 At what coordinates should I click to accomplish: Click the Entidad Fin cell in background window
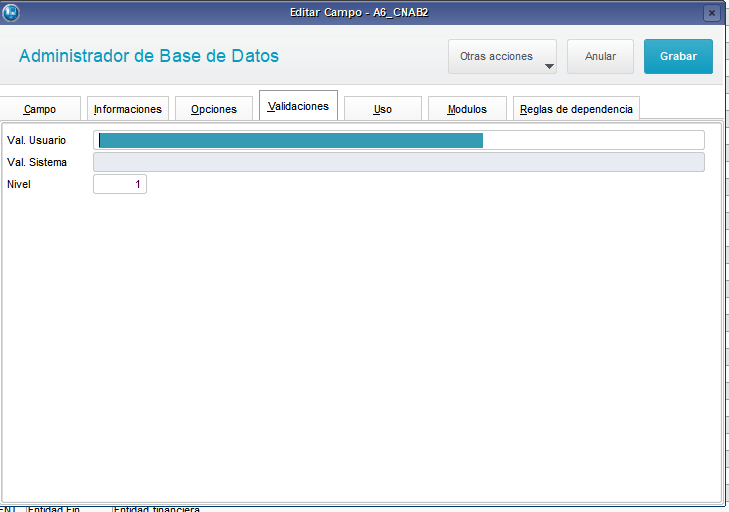[54, 509]
